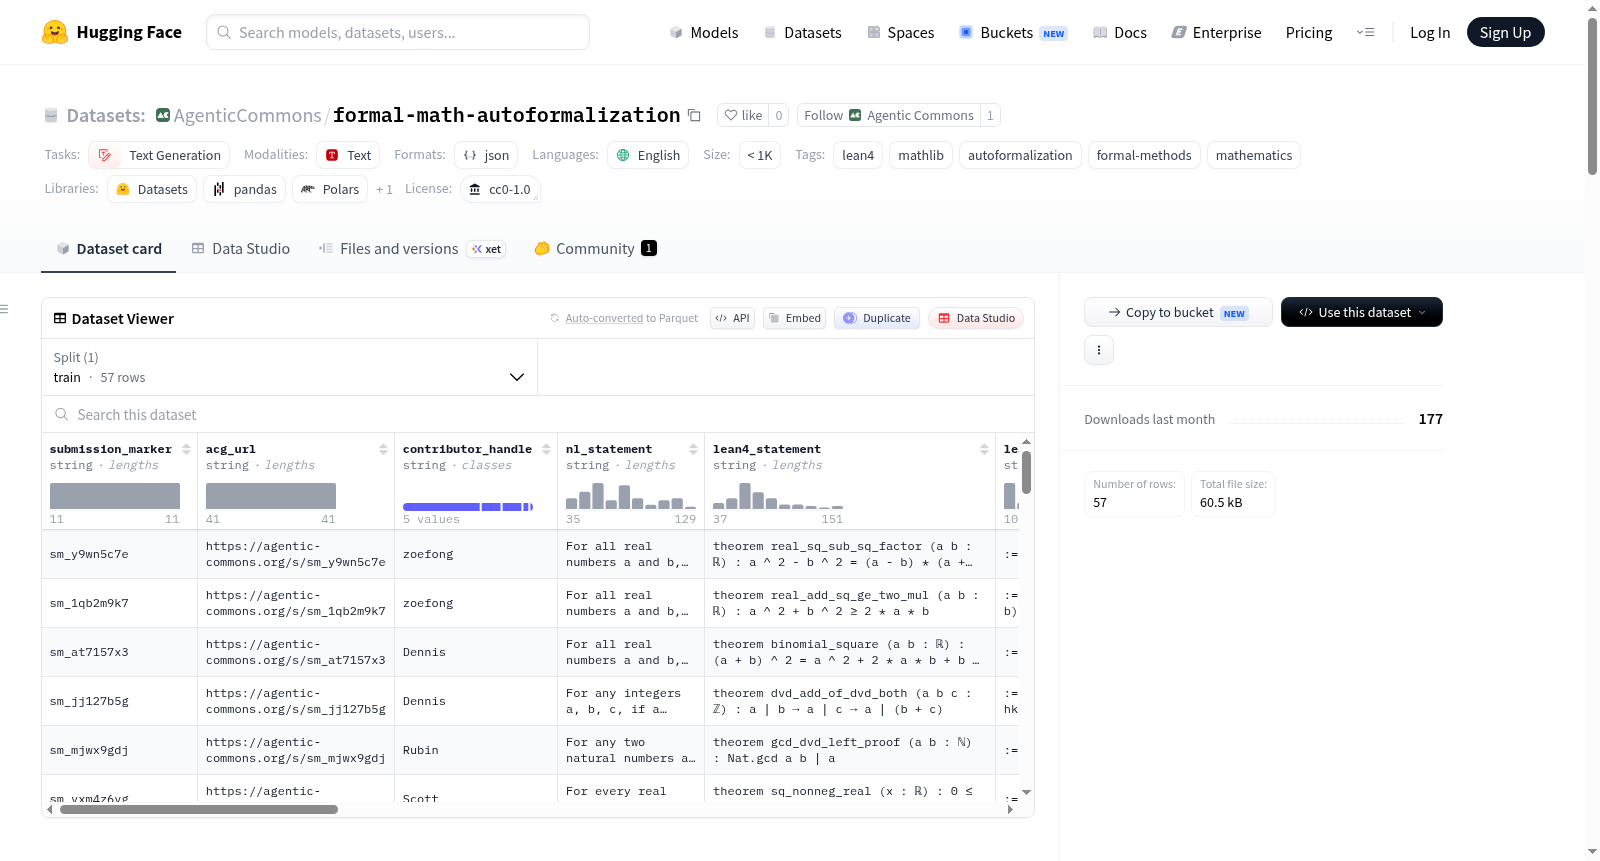Open the Auto-converted to Parquet link
Viewport: 1600px width, 861px height.
(x=604, y=318)
